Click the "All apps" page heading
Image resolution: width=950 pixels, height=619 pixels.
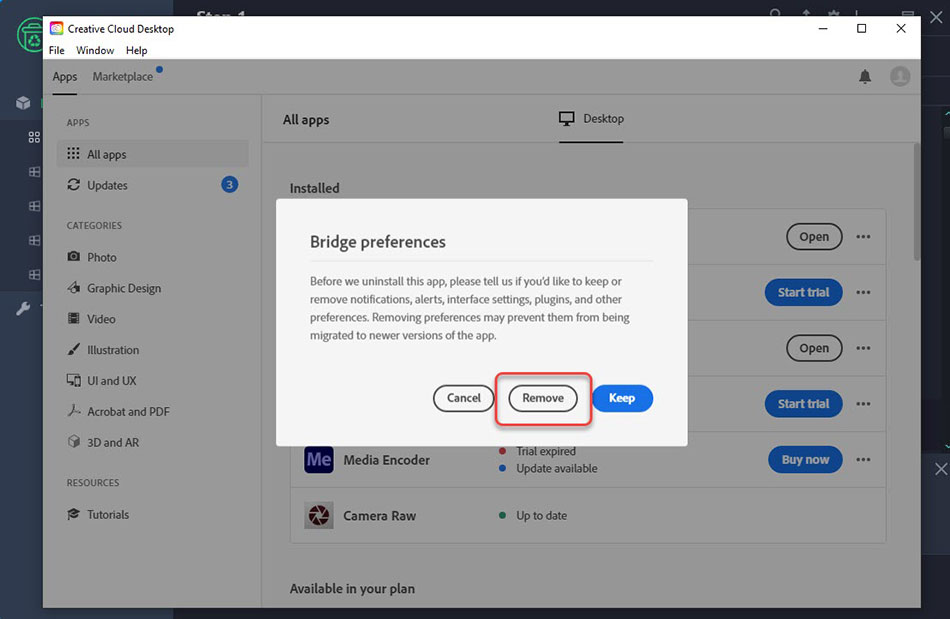tap(306, 119)
